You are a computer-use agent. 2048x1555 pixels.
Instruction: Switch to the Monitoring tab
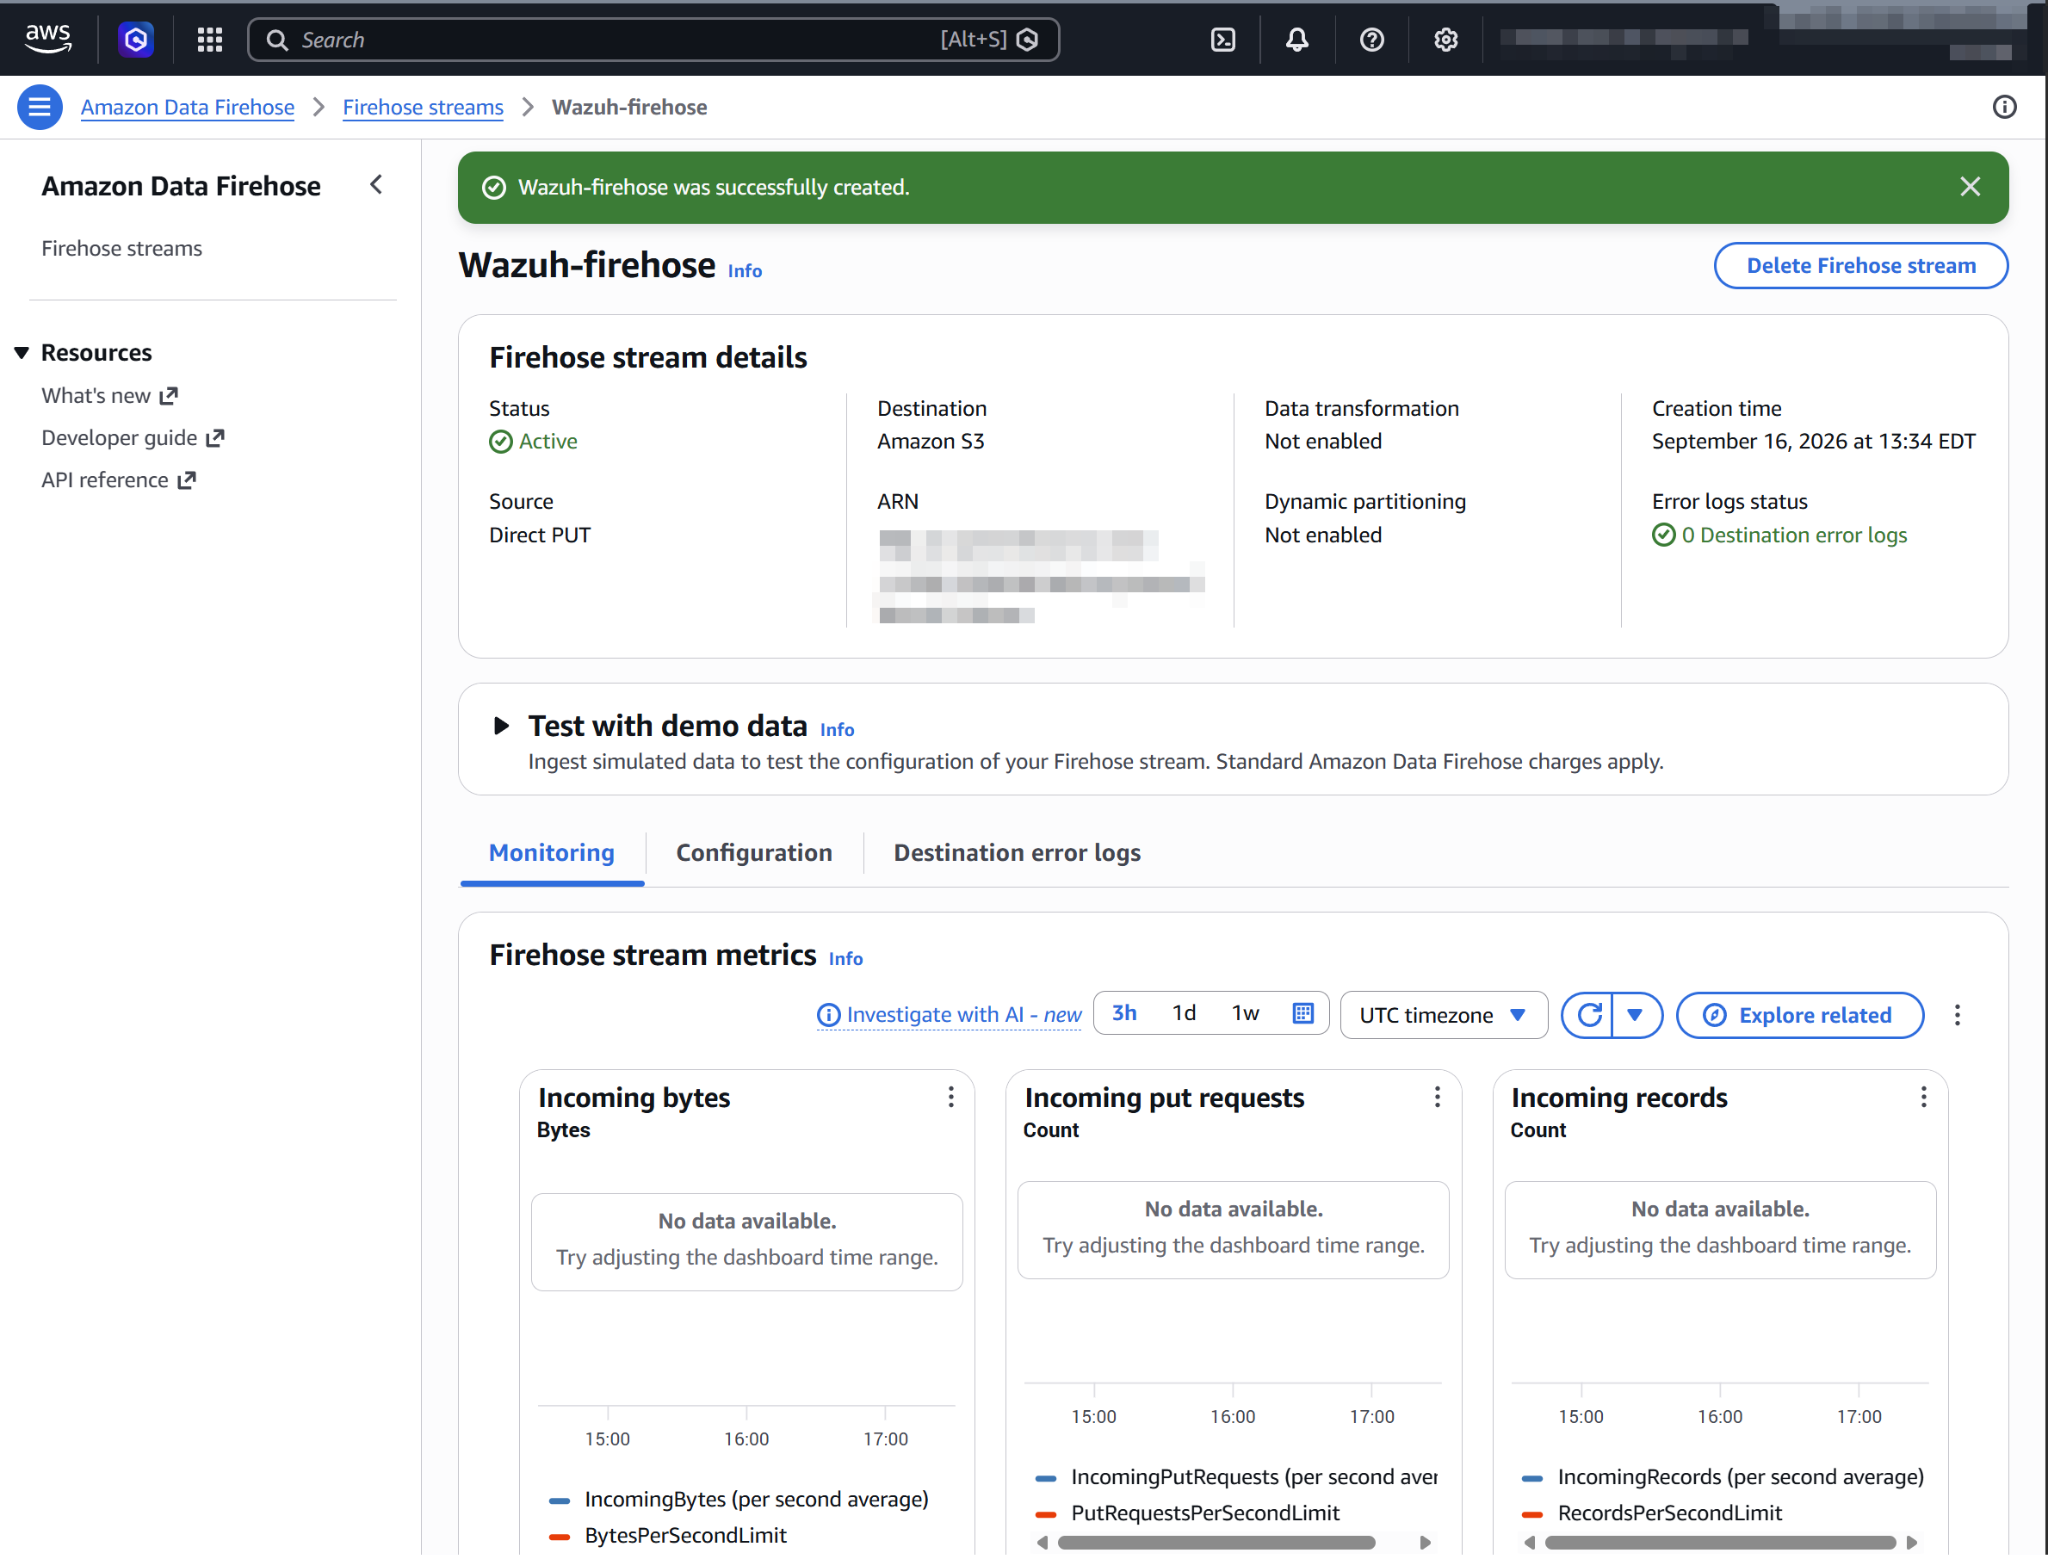(x=552, y=853)
